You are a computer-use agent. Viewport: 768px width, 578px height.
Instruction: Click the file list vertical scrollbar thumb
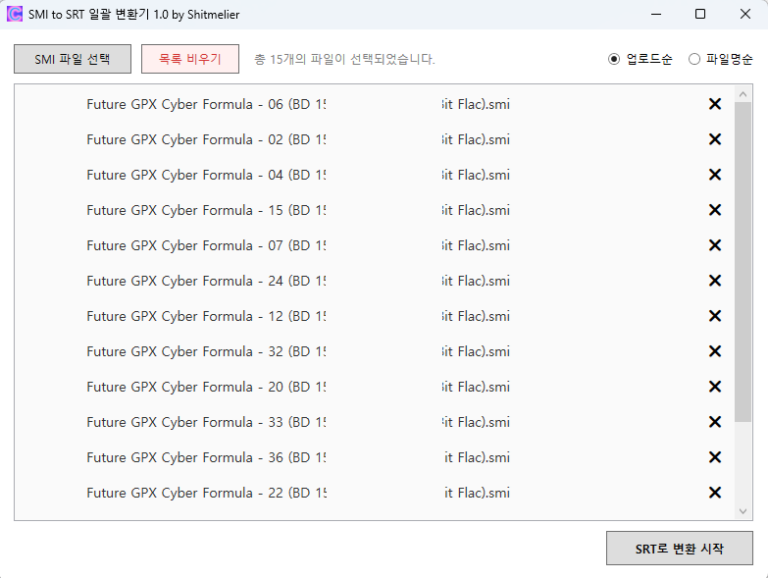(743, 262)
